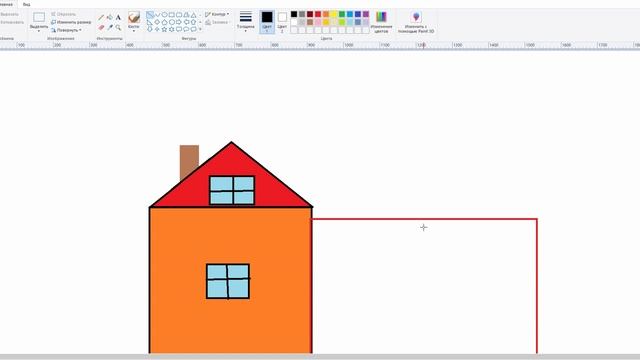Click the Brushes tool icon
640x360 pixels.
point(134,17)
